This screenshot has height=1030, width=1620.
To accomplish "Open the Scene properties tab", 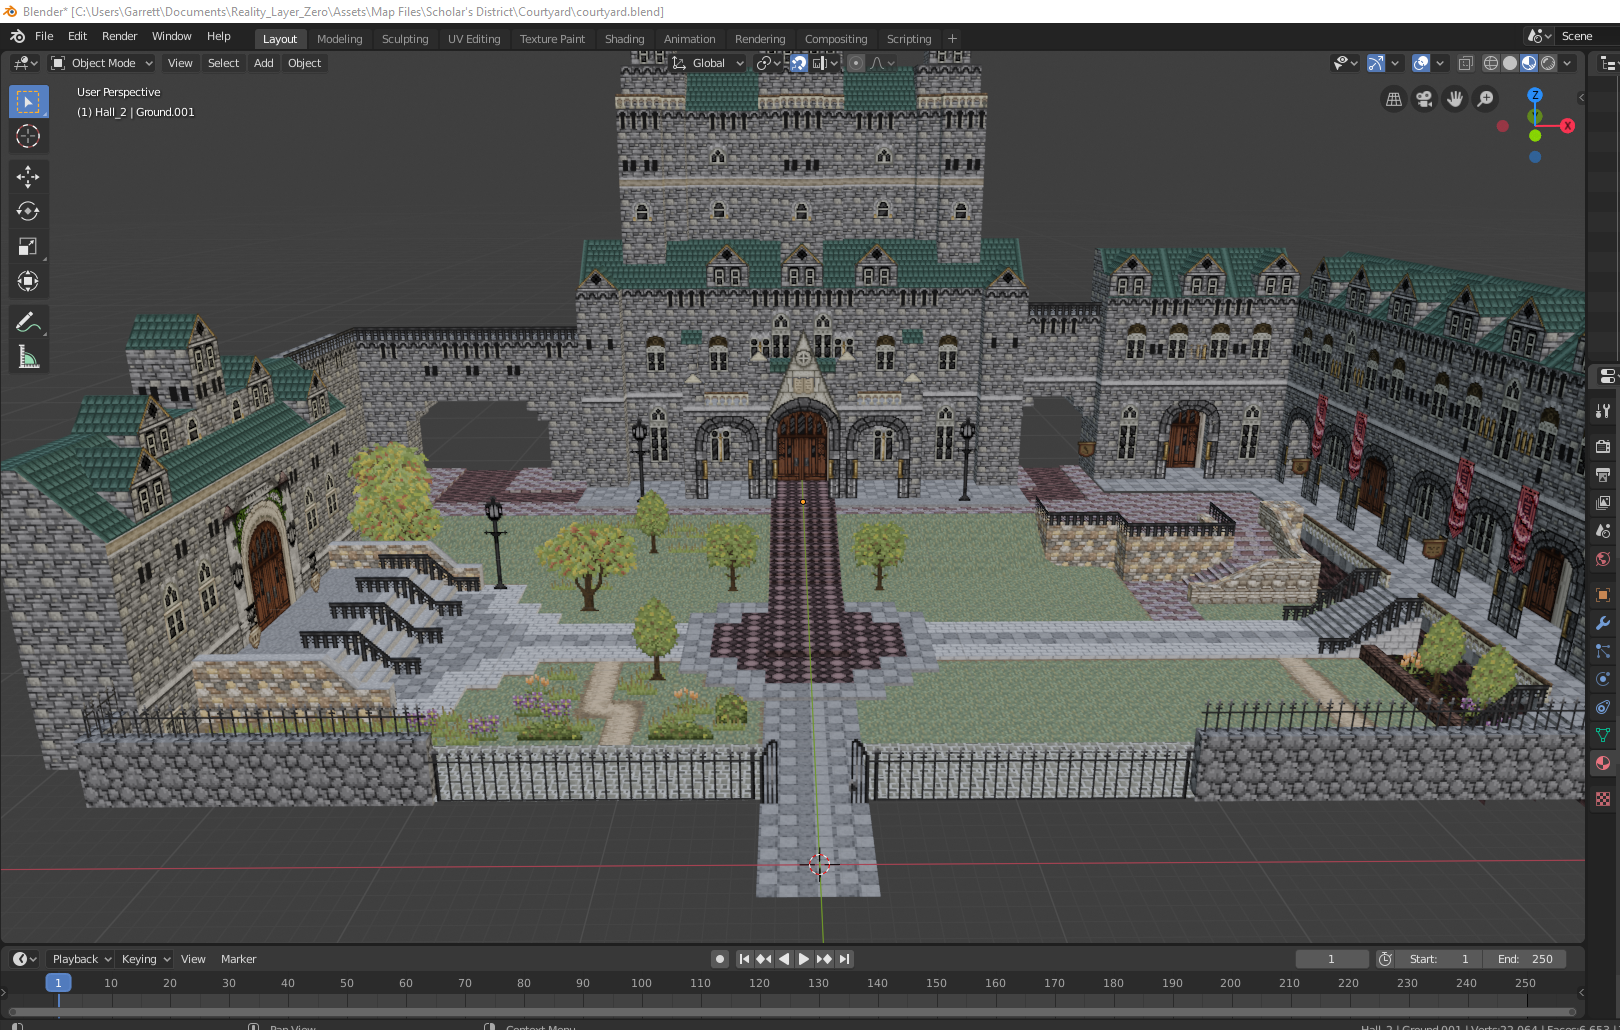I will tap(1603, 530).
